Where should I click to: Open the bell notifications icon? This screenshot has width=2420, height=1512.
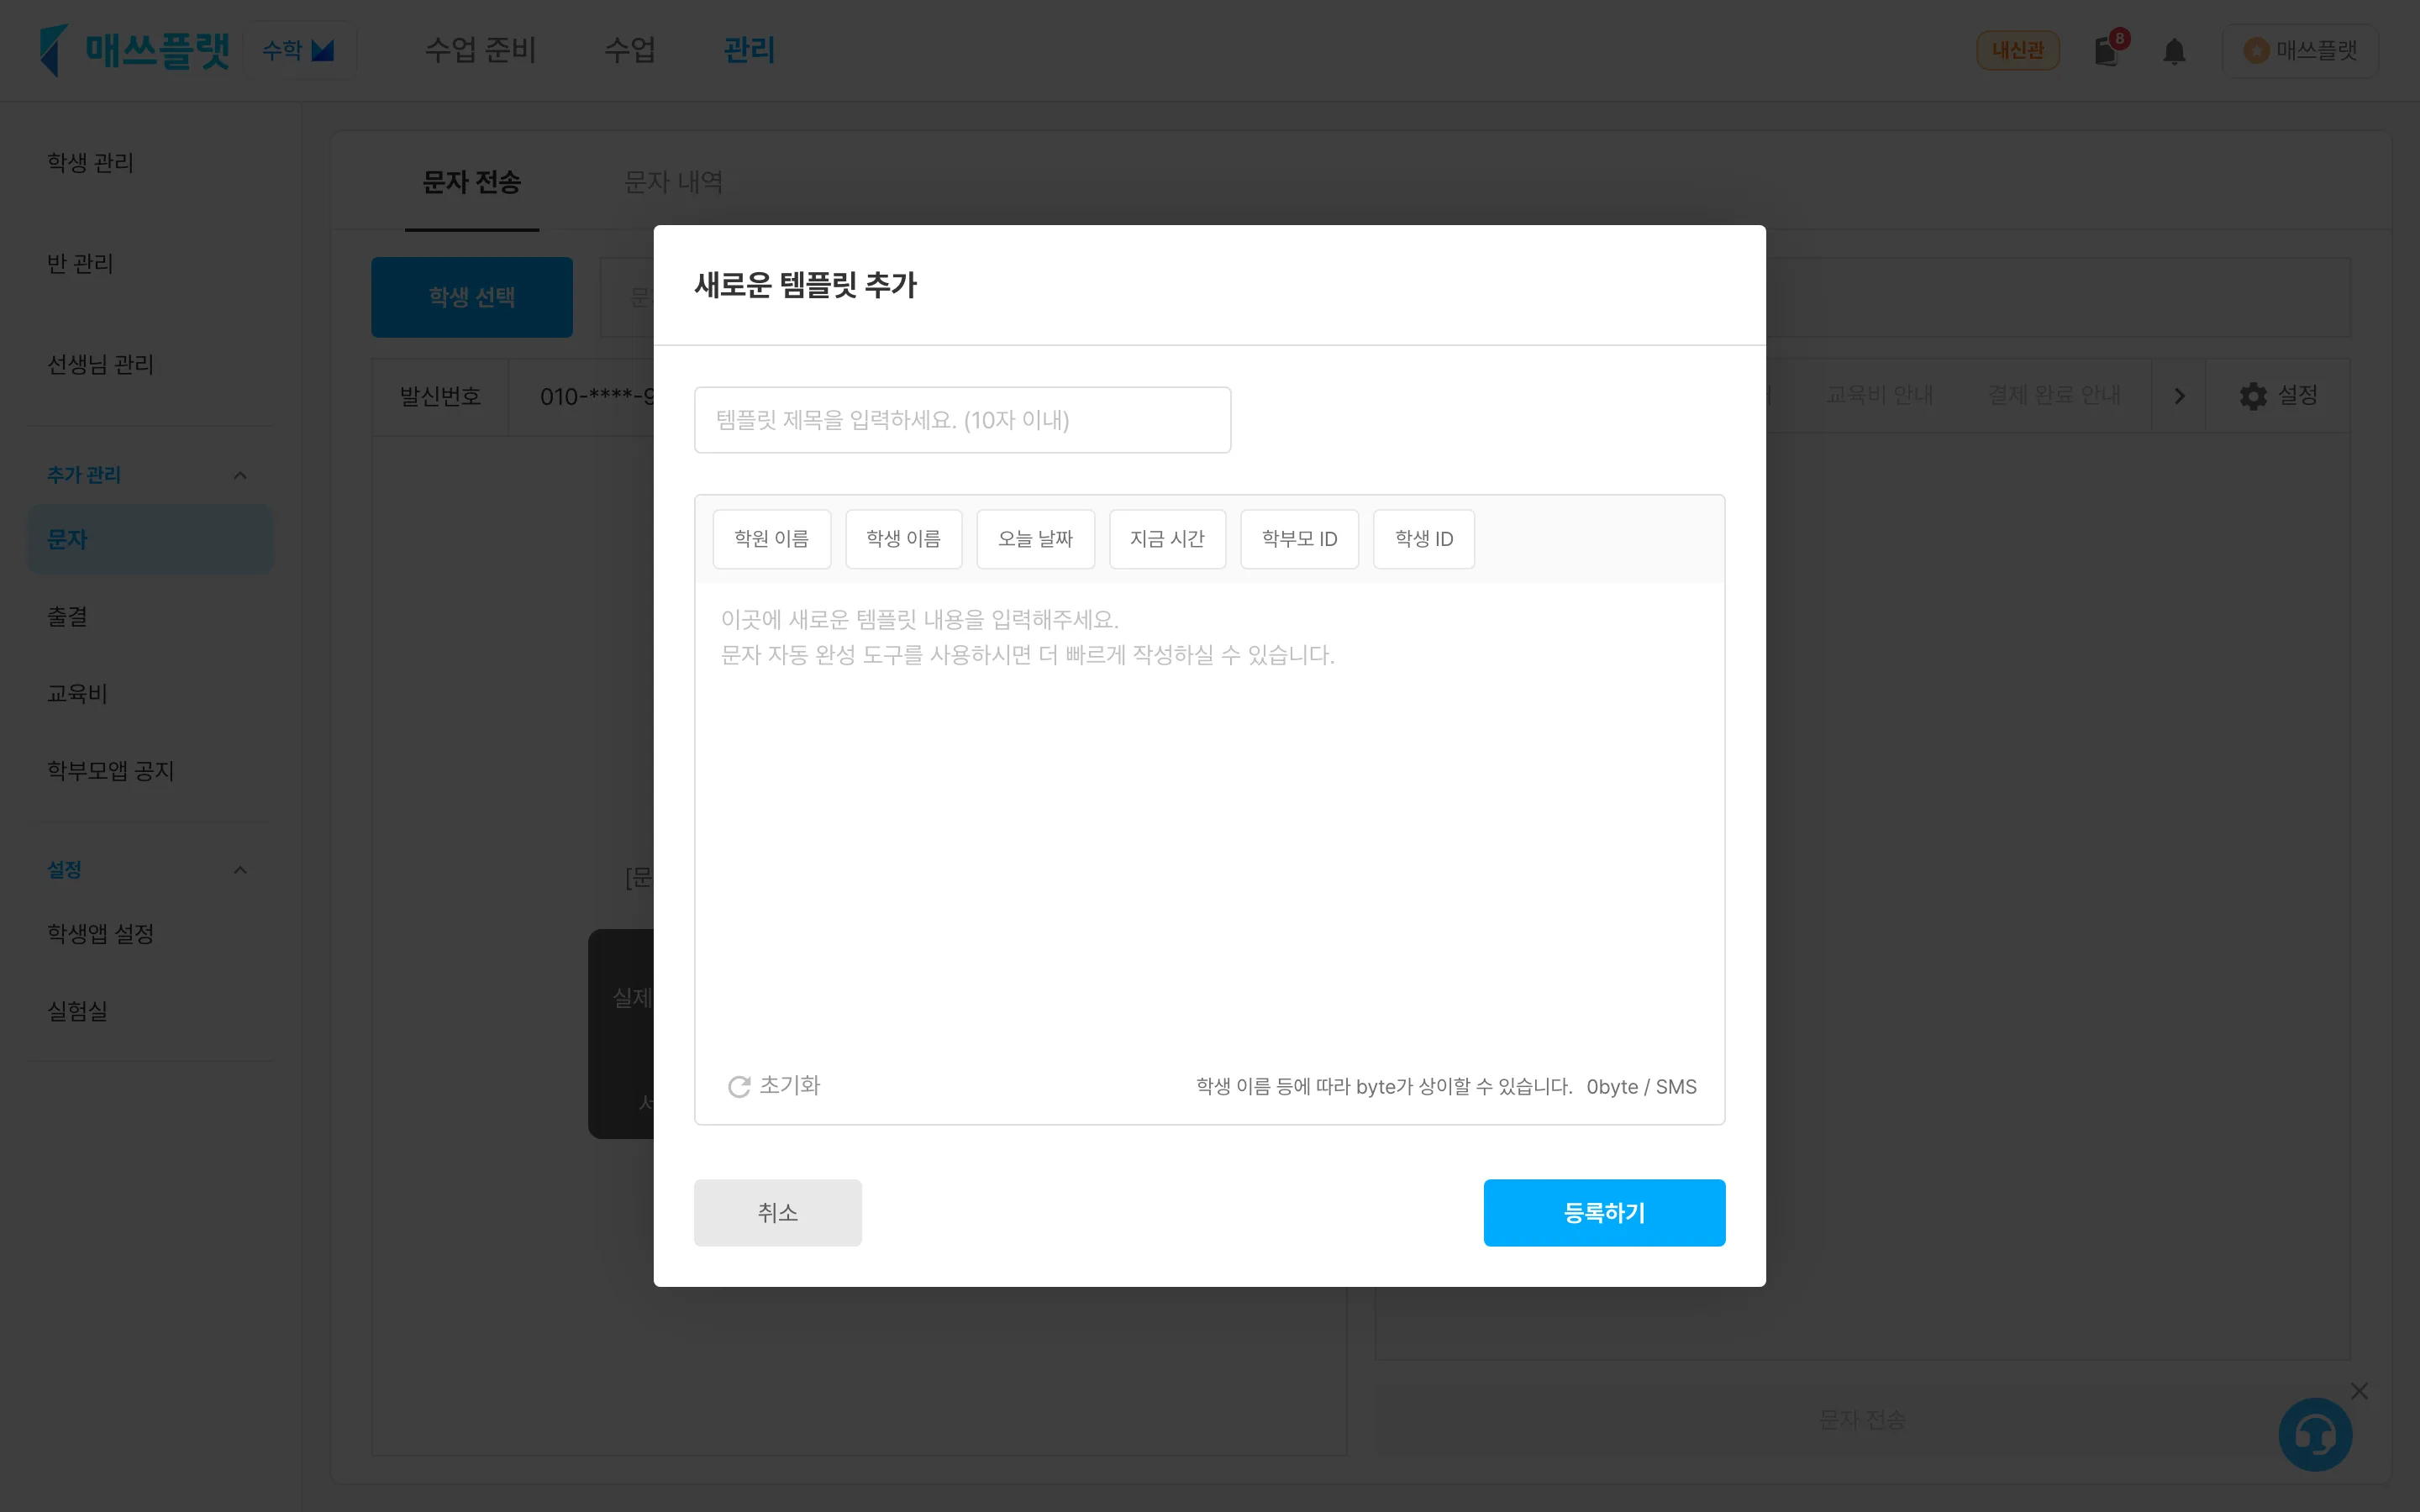click(2174, 51)
